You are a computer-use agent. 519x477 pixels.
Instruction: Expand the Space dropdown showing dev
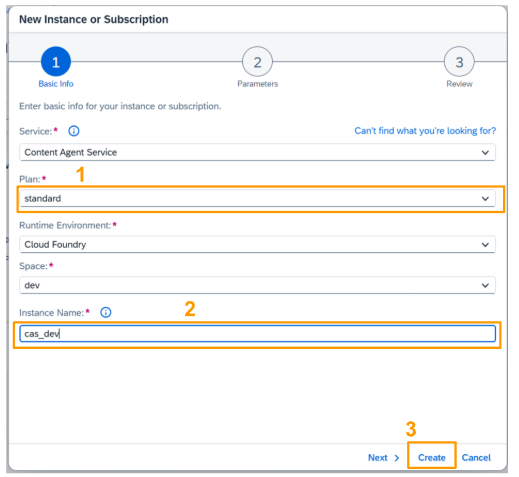257,285
